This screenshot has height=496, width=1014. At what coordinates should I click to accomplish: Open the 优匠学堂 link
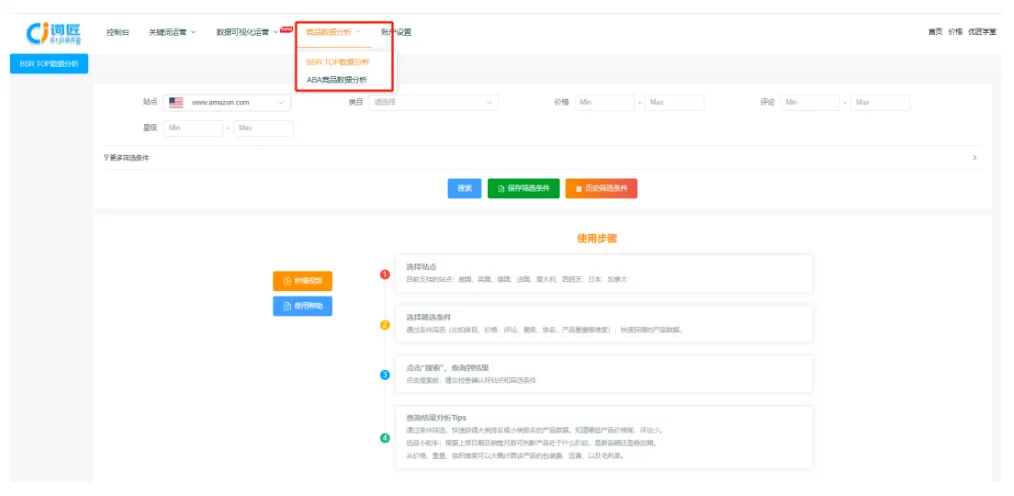(x=982, y=32)
